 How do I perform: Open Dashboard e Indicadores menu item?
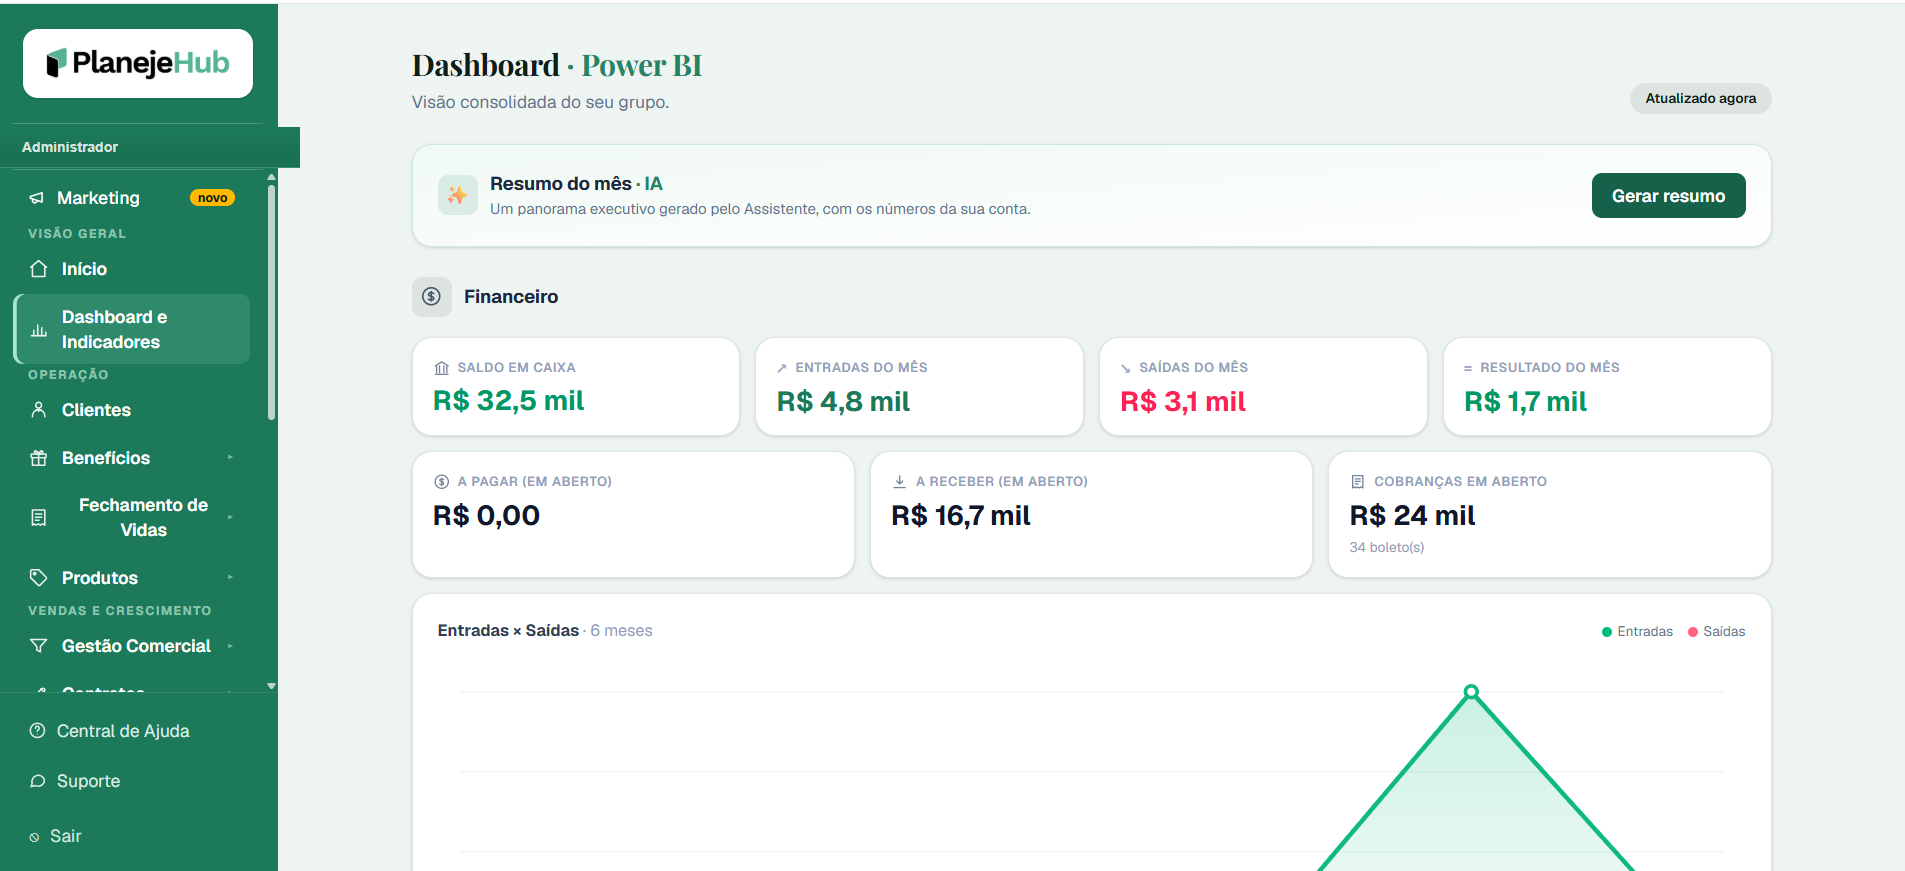[x=132, y=329]
